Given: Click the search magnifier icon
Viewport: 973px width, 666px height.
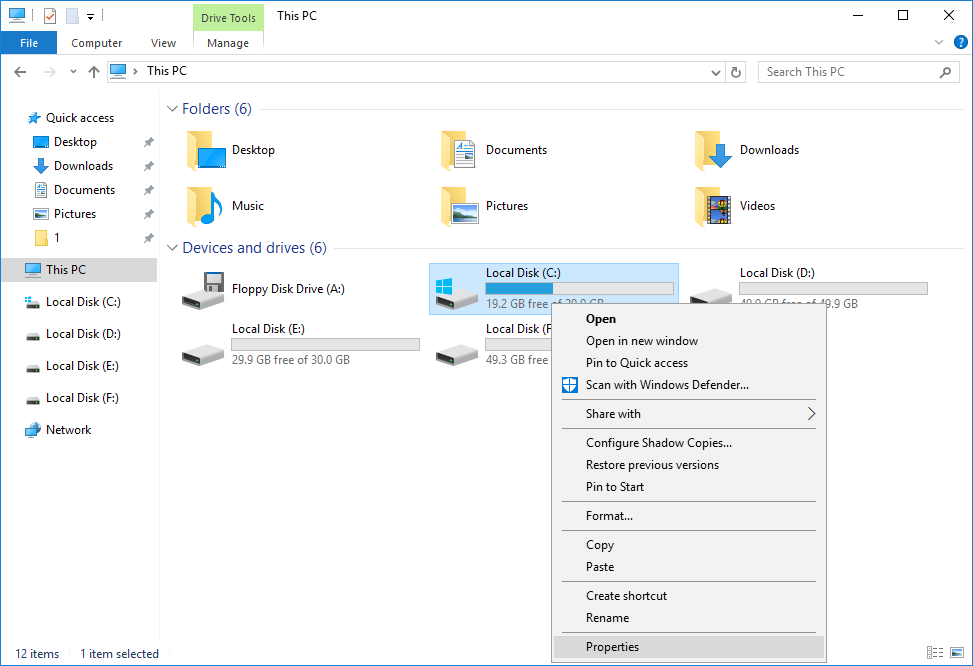Looking at the screenshot, I should click(945, 72).
